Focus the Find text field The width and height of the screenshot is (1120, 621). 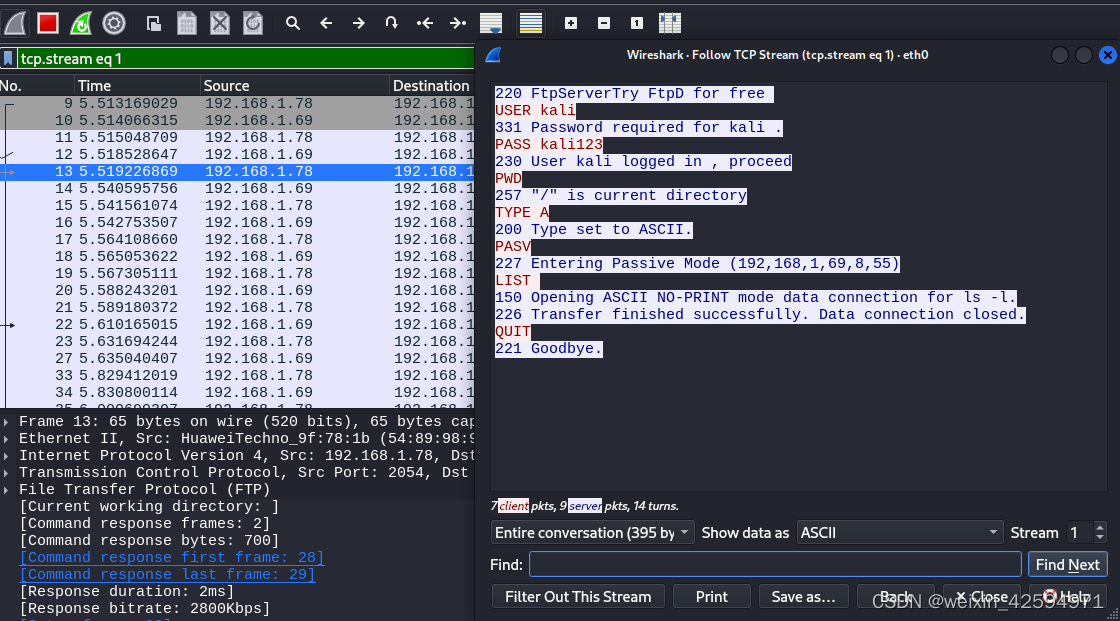coord(775,565)
